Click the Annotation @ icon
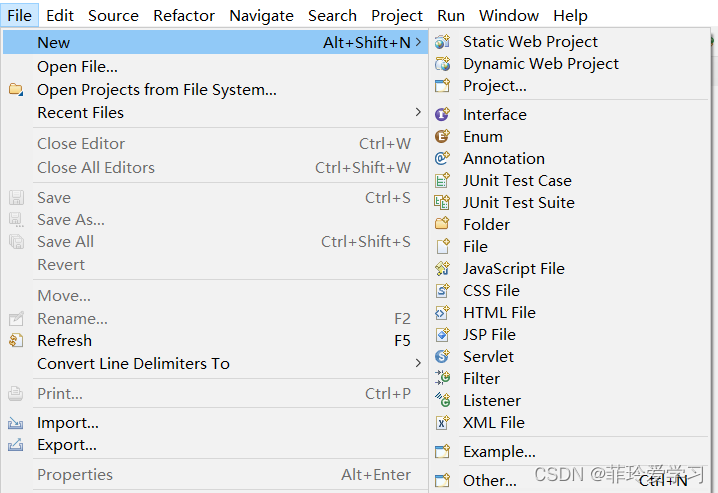The image size is (718, 493). (x=442, y=158)
